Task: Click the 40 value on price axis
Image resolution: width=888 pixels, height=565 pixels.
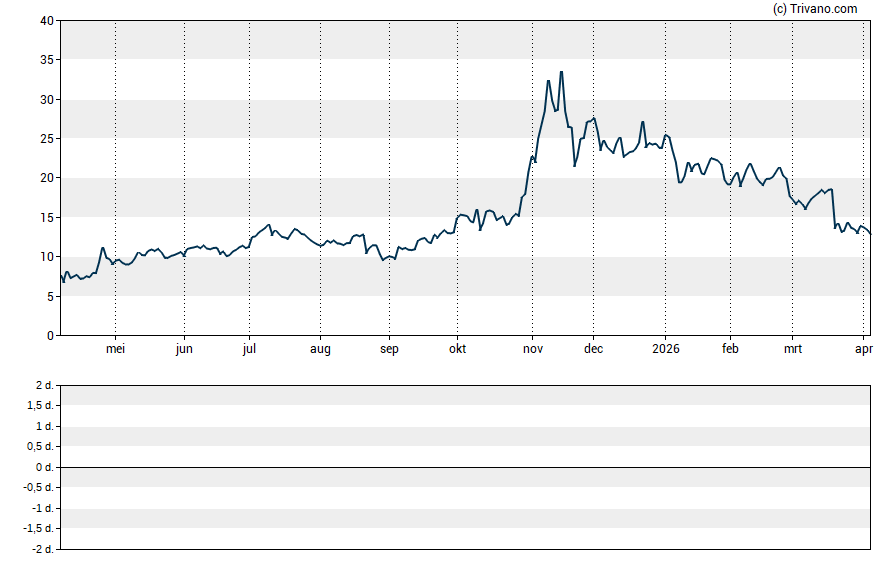Action: (47, 21)
